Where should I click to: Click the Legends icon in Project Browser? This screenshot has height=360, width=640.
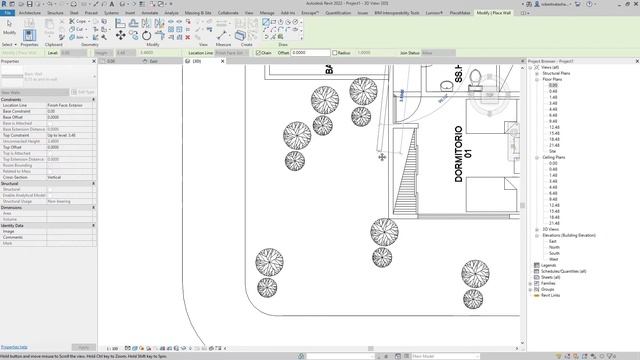coord(537,265)
